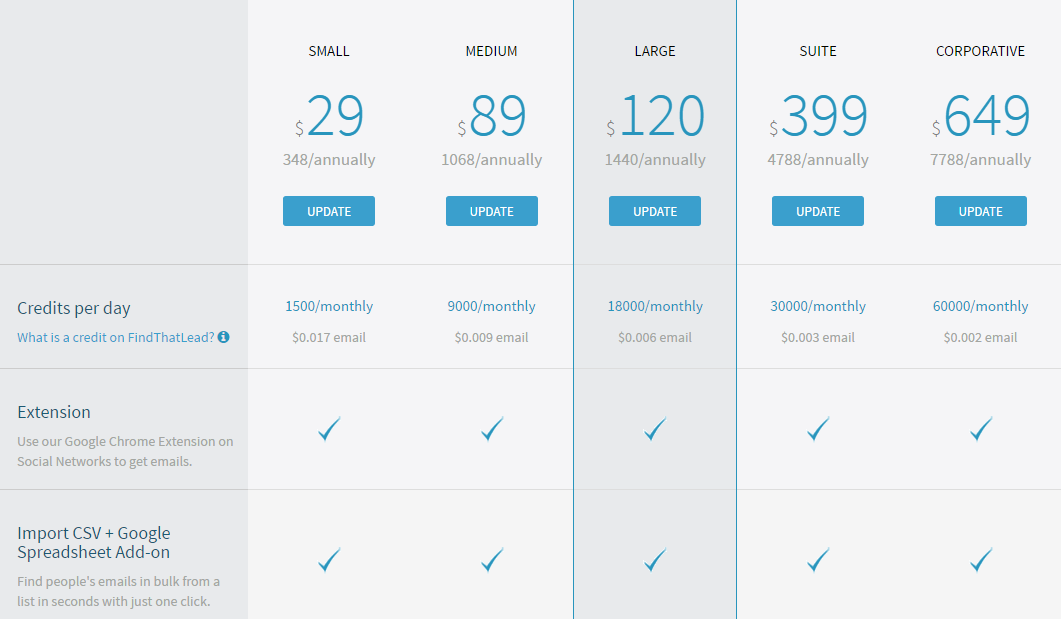Select the CORPORATIVE plan heading
Image resolution: width=1061 pixels, height=619 pixels.
[980, 51]
